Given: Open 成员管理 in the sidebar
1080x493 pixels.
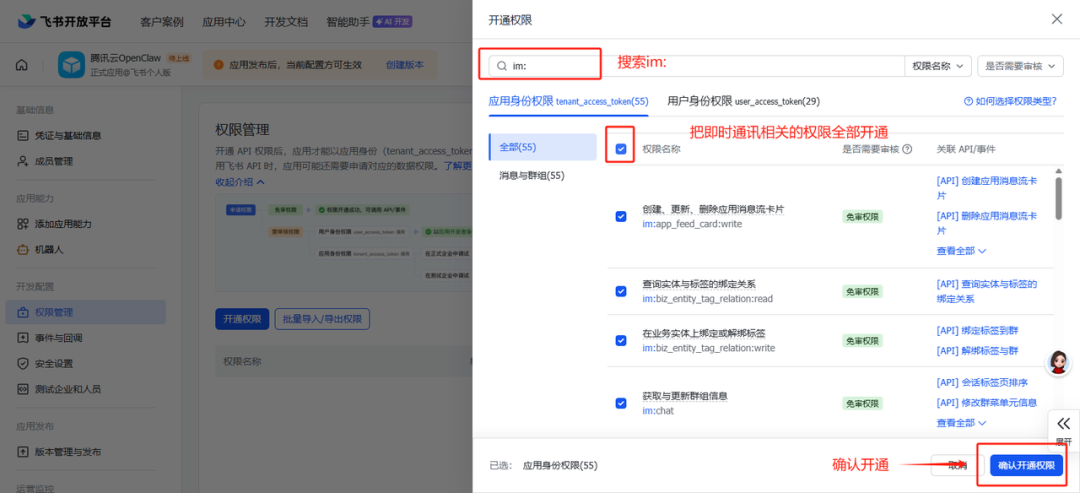Looking at the screenshot, I should point(54,161).
